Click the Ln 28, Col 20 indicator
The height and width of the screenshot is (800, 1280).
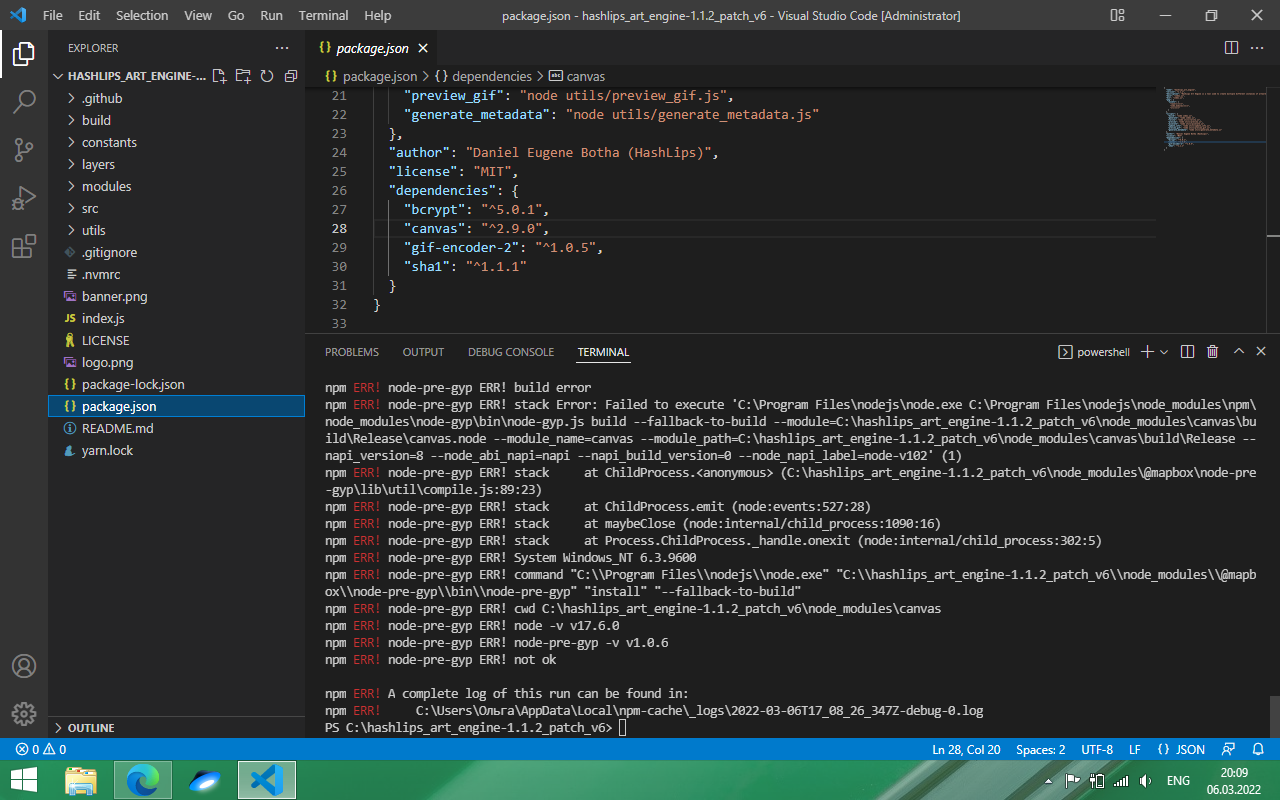pyautogui.click(x=966, y=749)
